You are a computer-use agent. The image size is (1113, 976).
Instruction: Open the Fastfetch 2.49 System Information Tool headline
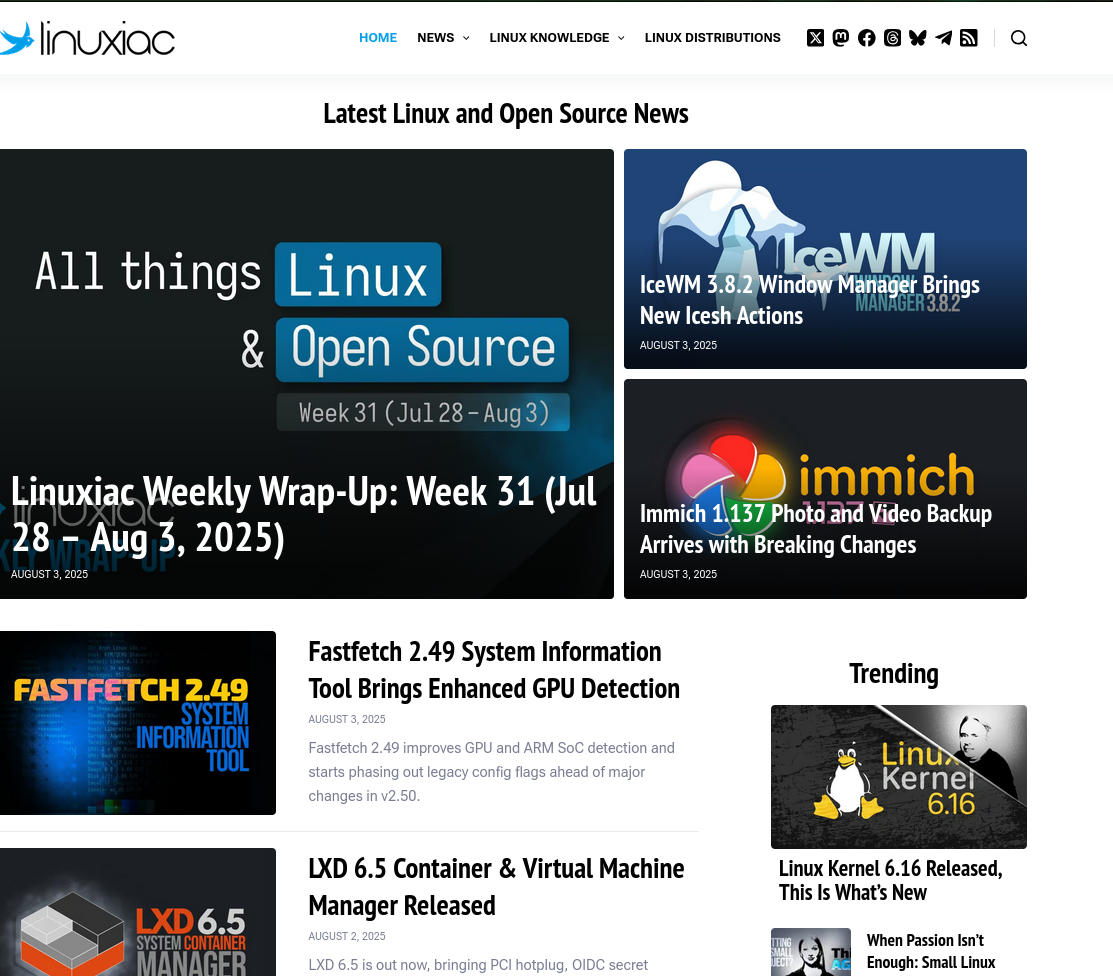tap(494, 670)
